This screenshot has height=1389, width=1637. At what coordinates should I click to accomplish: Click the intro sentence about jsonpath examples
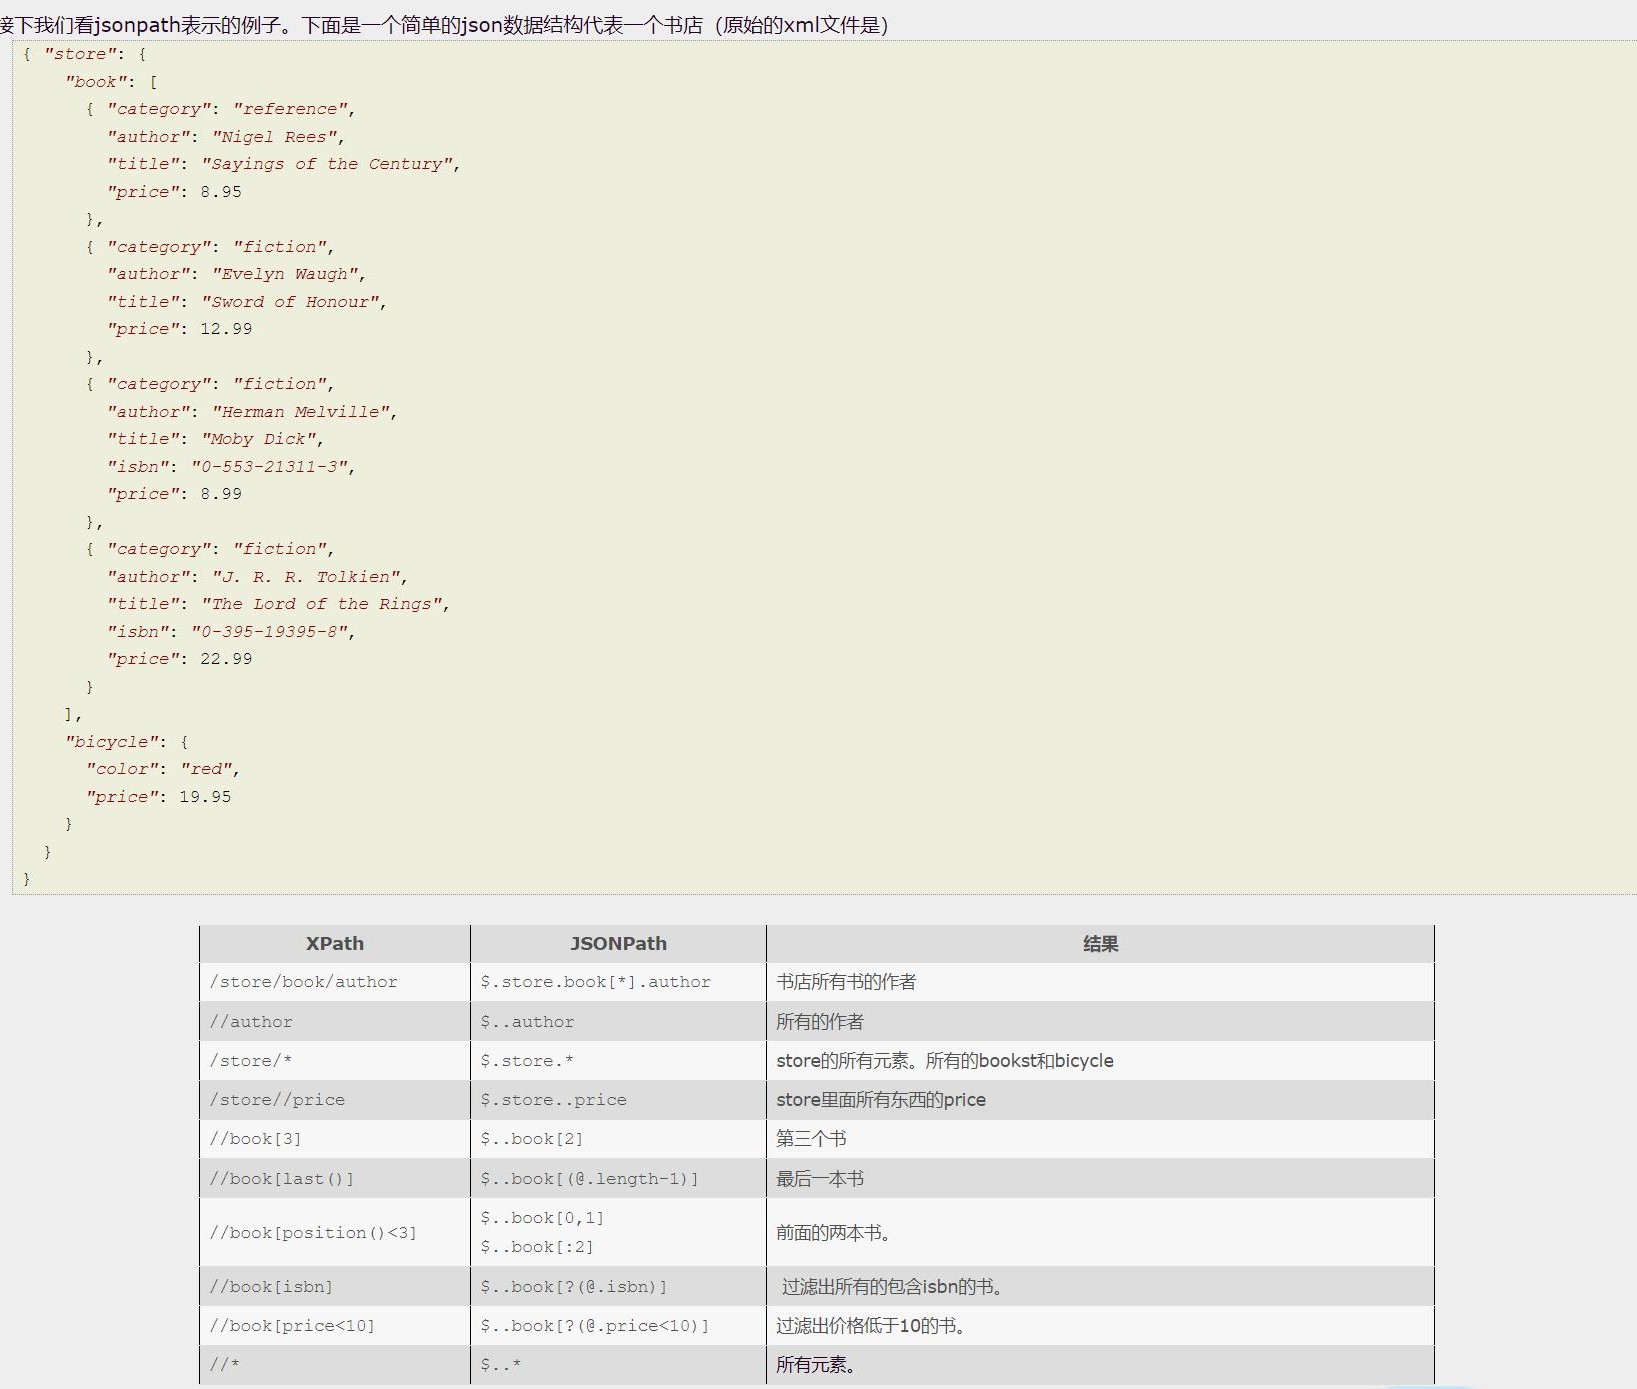click(x=444, y=24)
